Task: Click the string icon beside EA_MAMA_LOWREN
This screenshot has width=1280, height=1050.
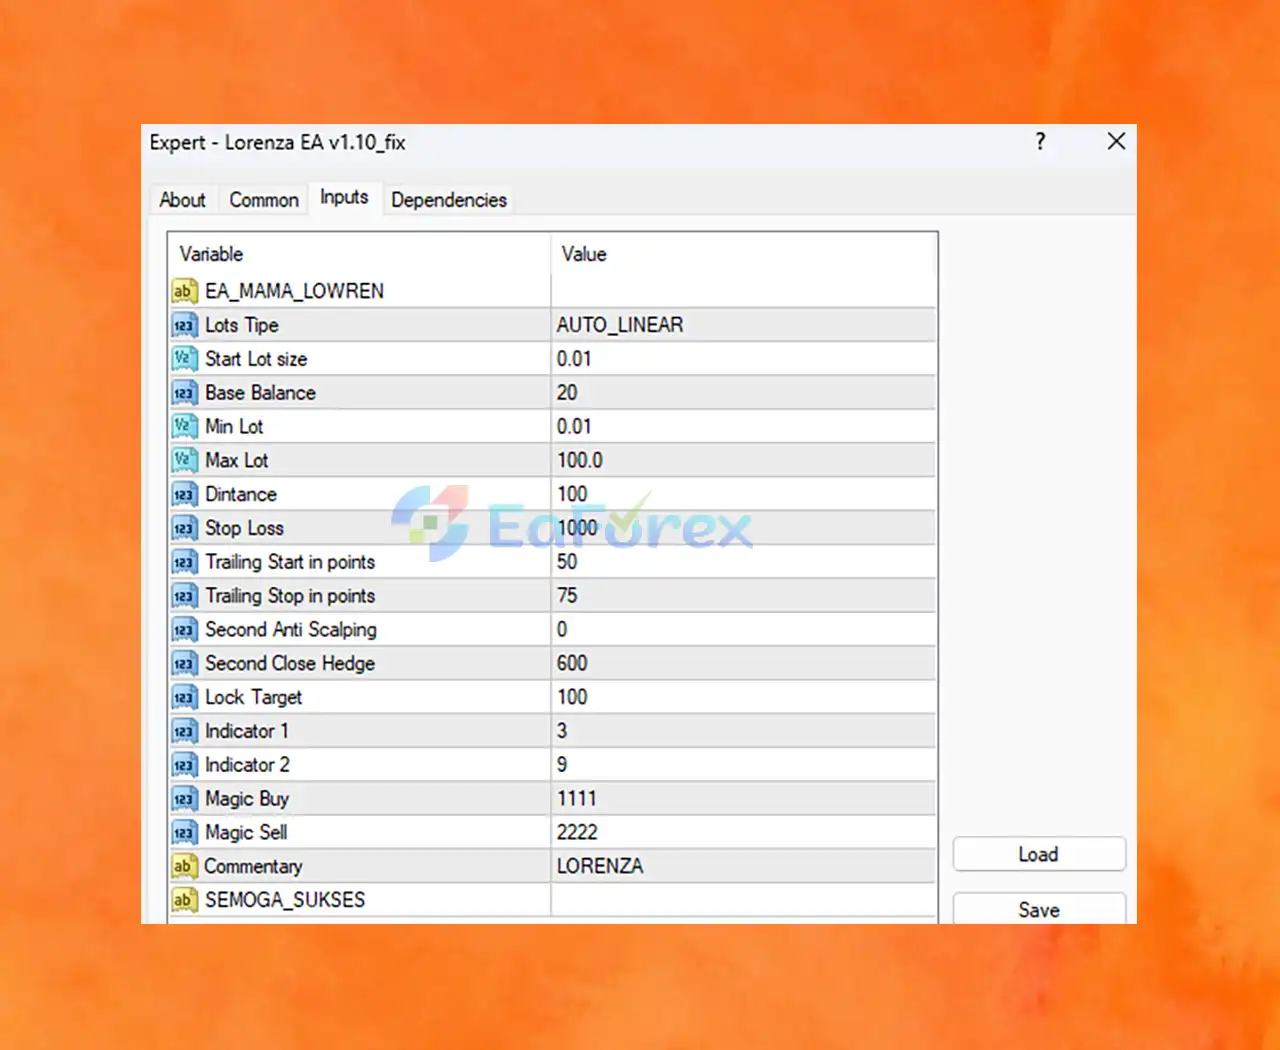Action: coord(183,291)
